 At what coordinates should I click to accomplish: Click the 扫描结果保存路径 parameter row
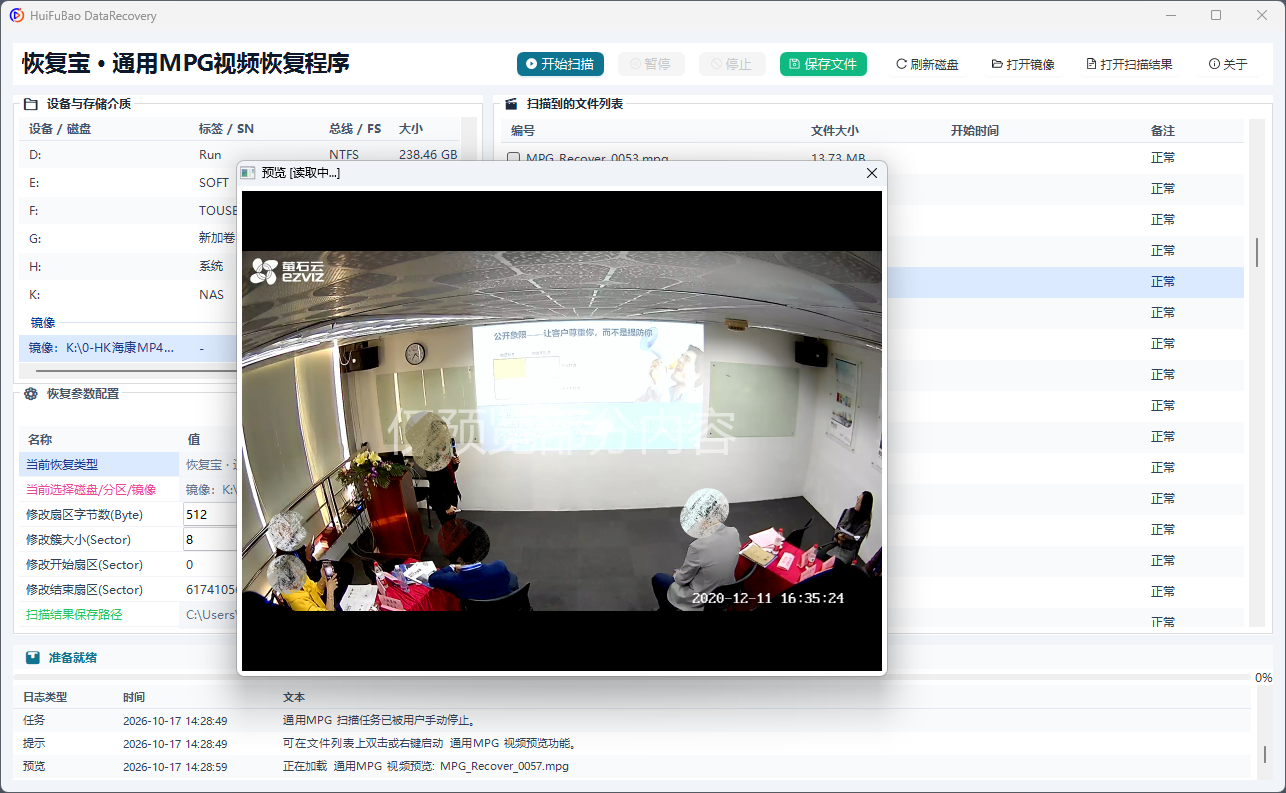128,615
